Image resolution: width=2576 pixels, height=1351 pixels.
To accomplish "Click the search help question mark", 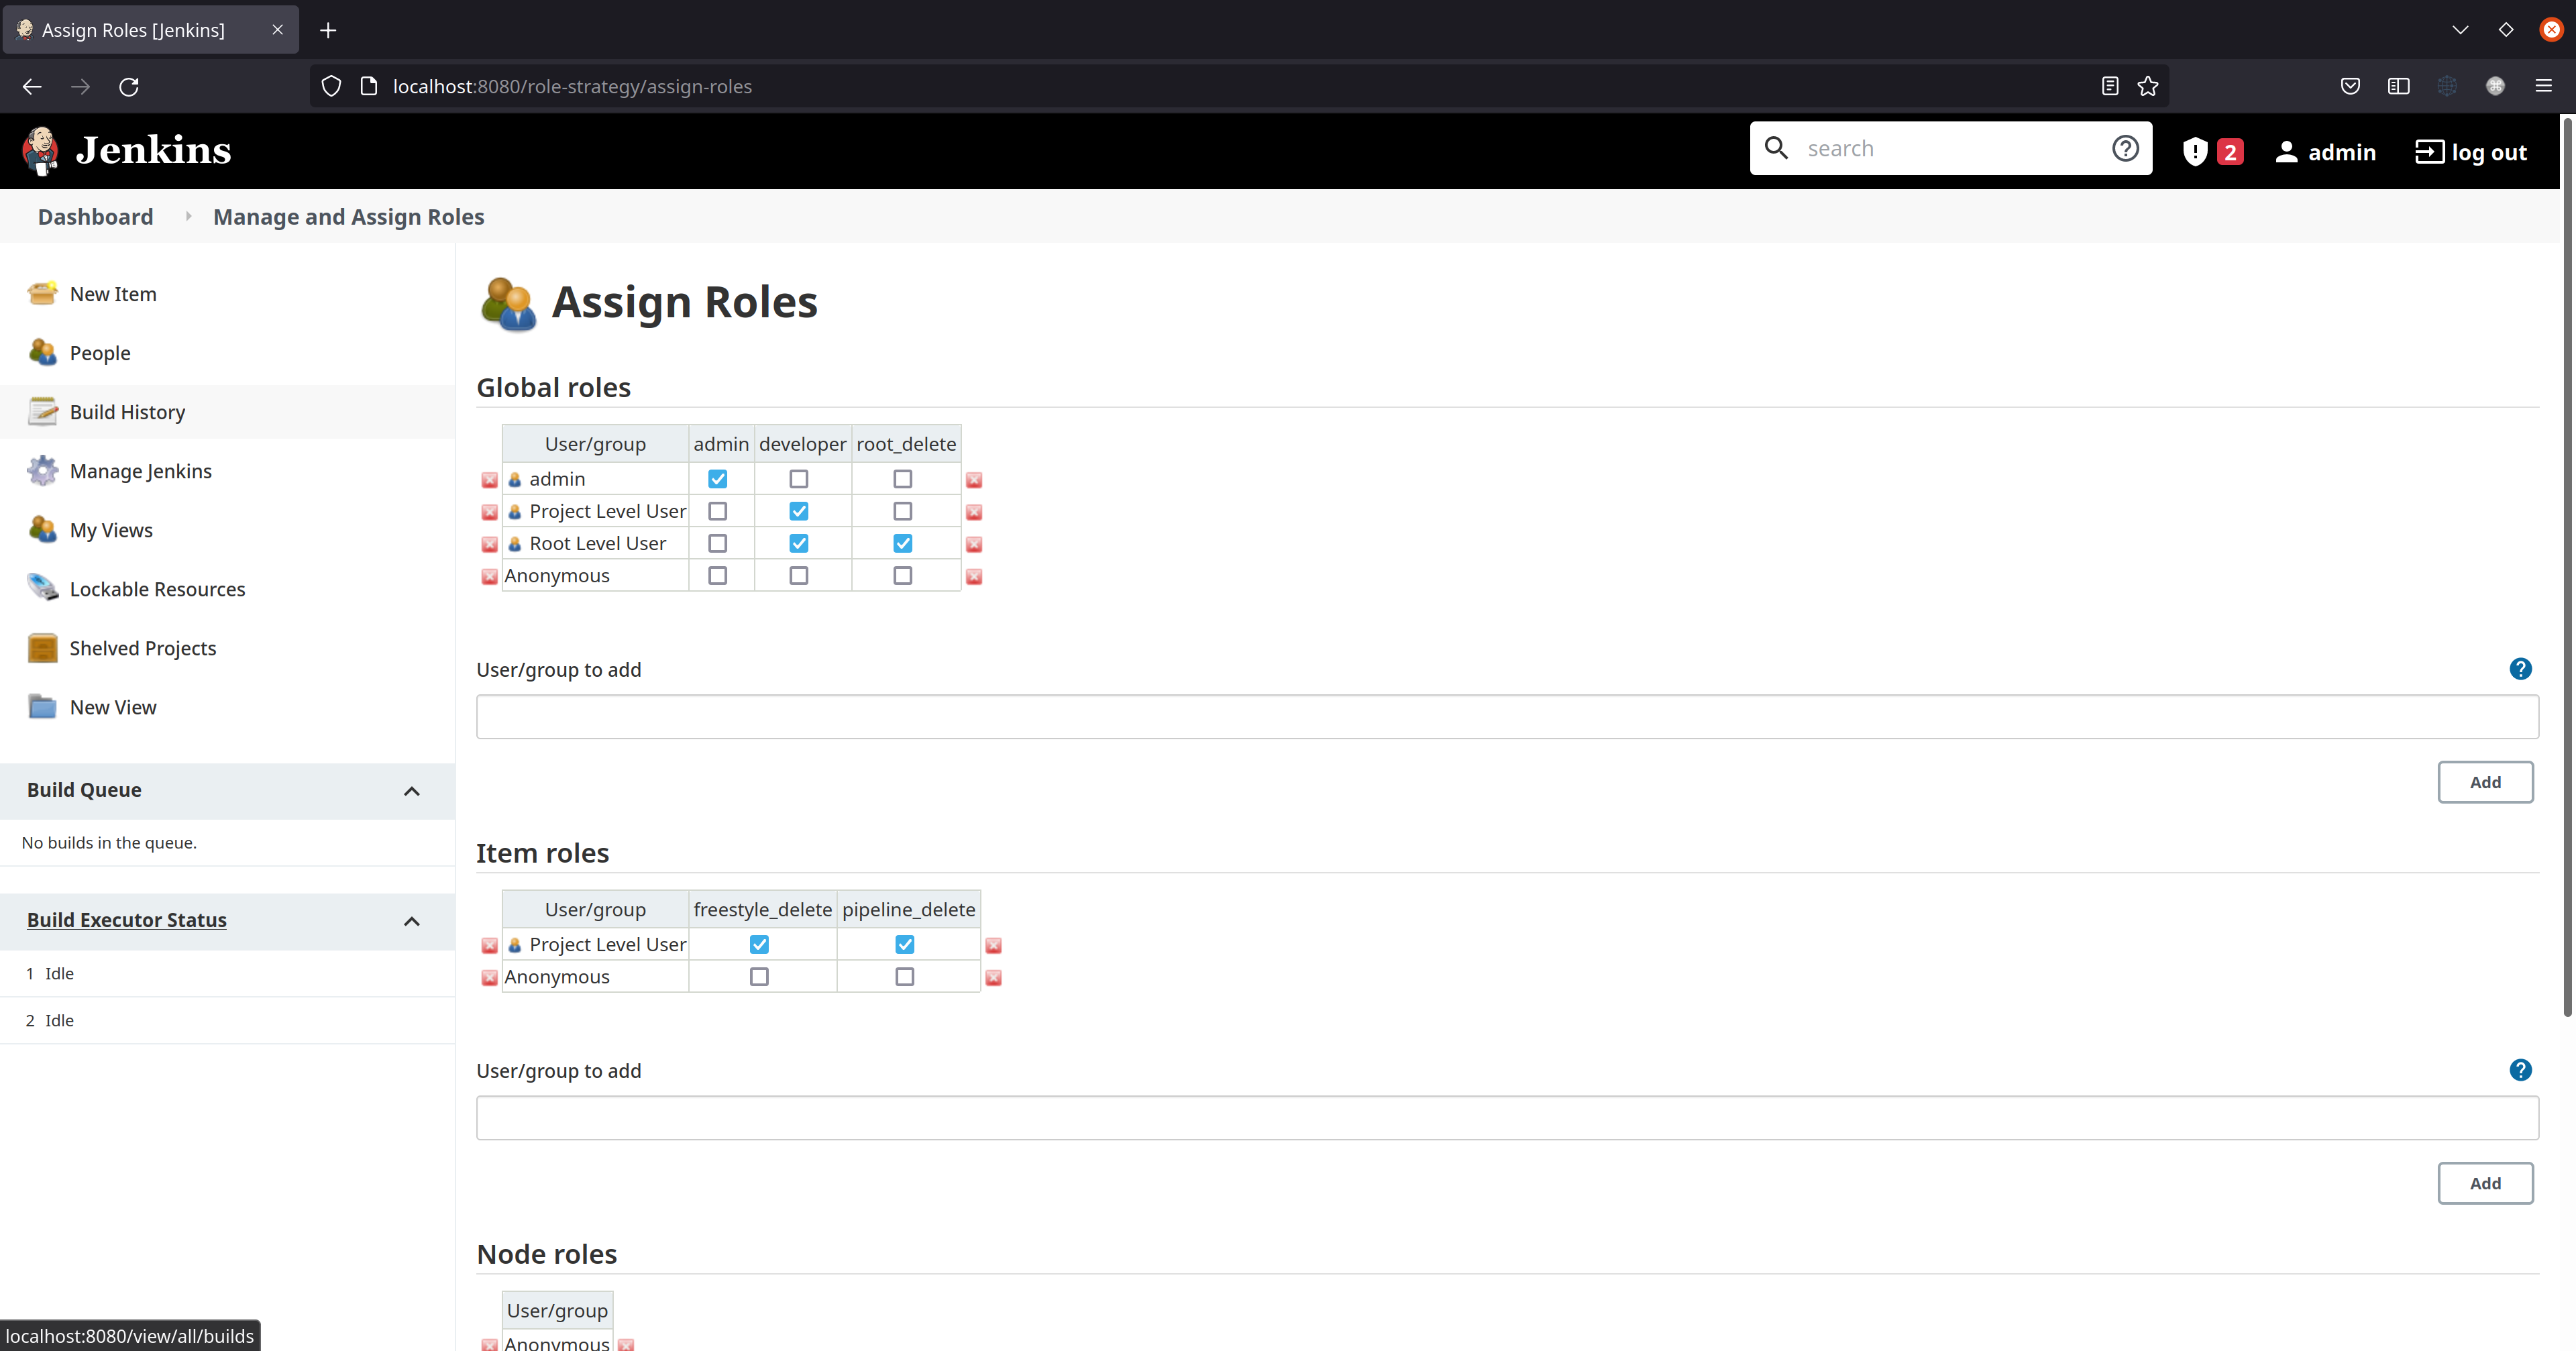I will coord(2125,148).
